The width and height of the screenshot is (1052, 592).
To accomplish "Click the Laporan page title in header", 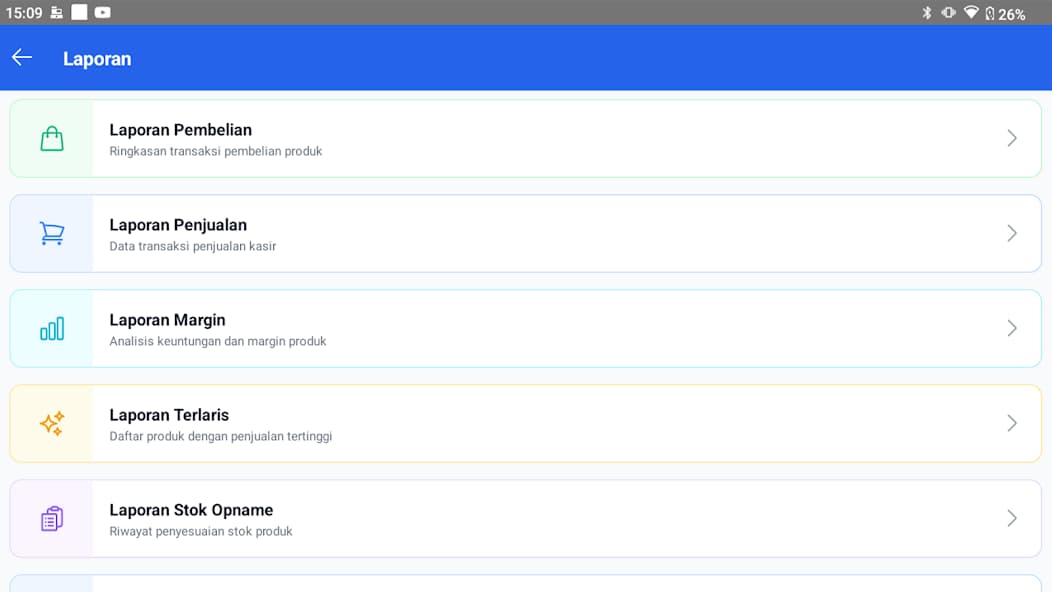I will coord(97,59).
